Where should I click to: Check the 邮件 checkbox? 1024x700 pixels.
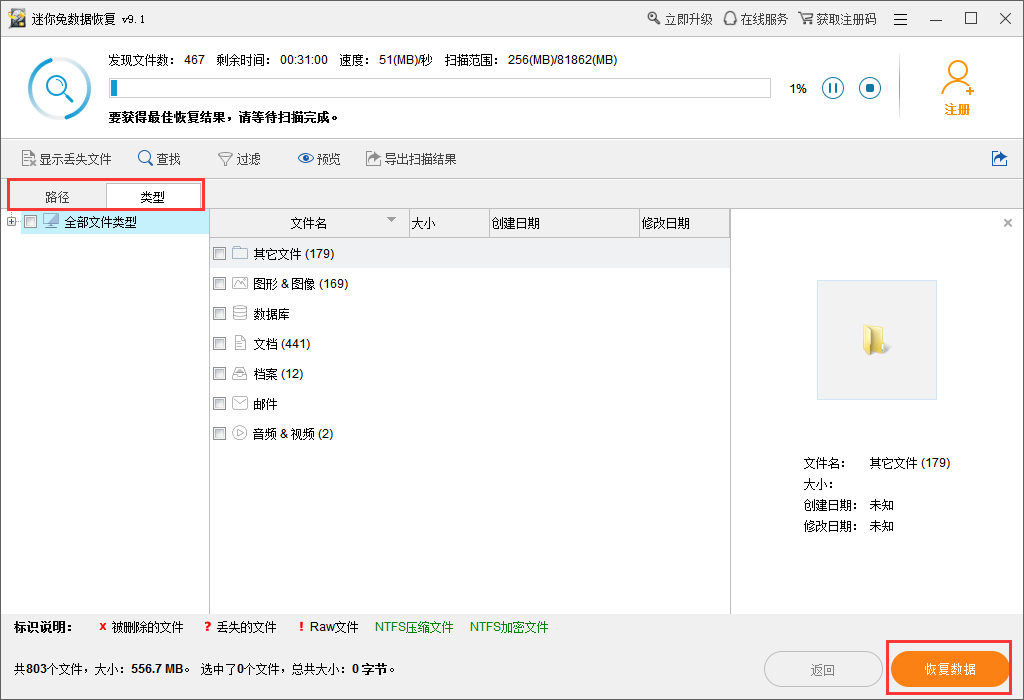(x=219, y=404)
